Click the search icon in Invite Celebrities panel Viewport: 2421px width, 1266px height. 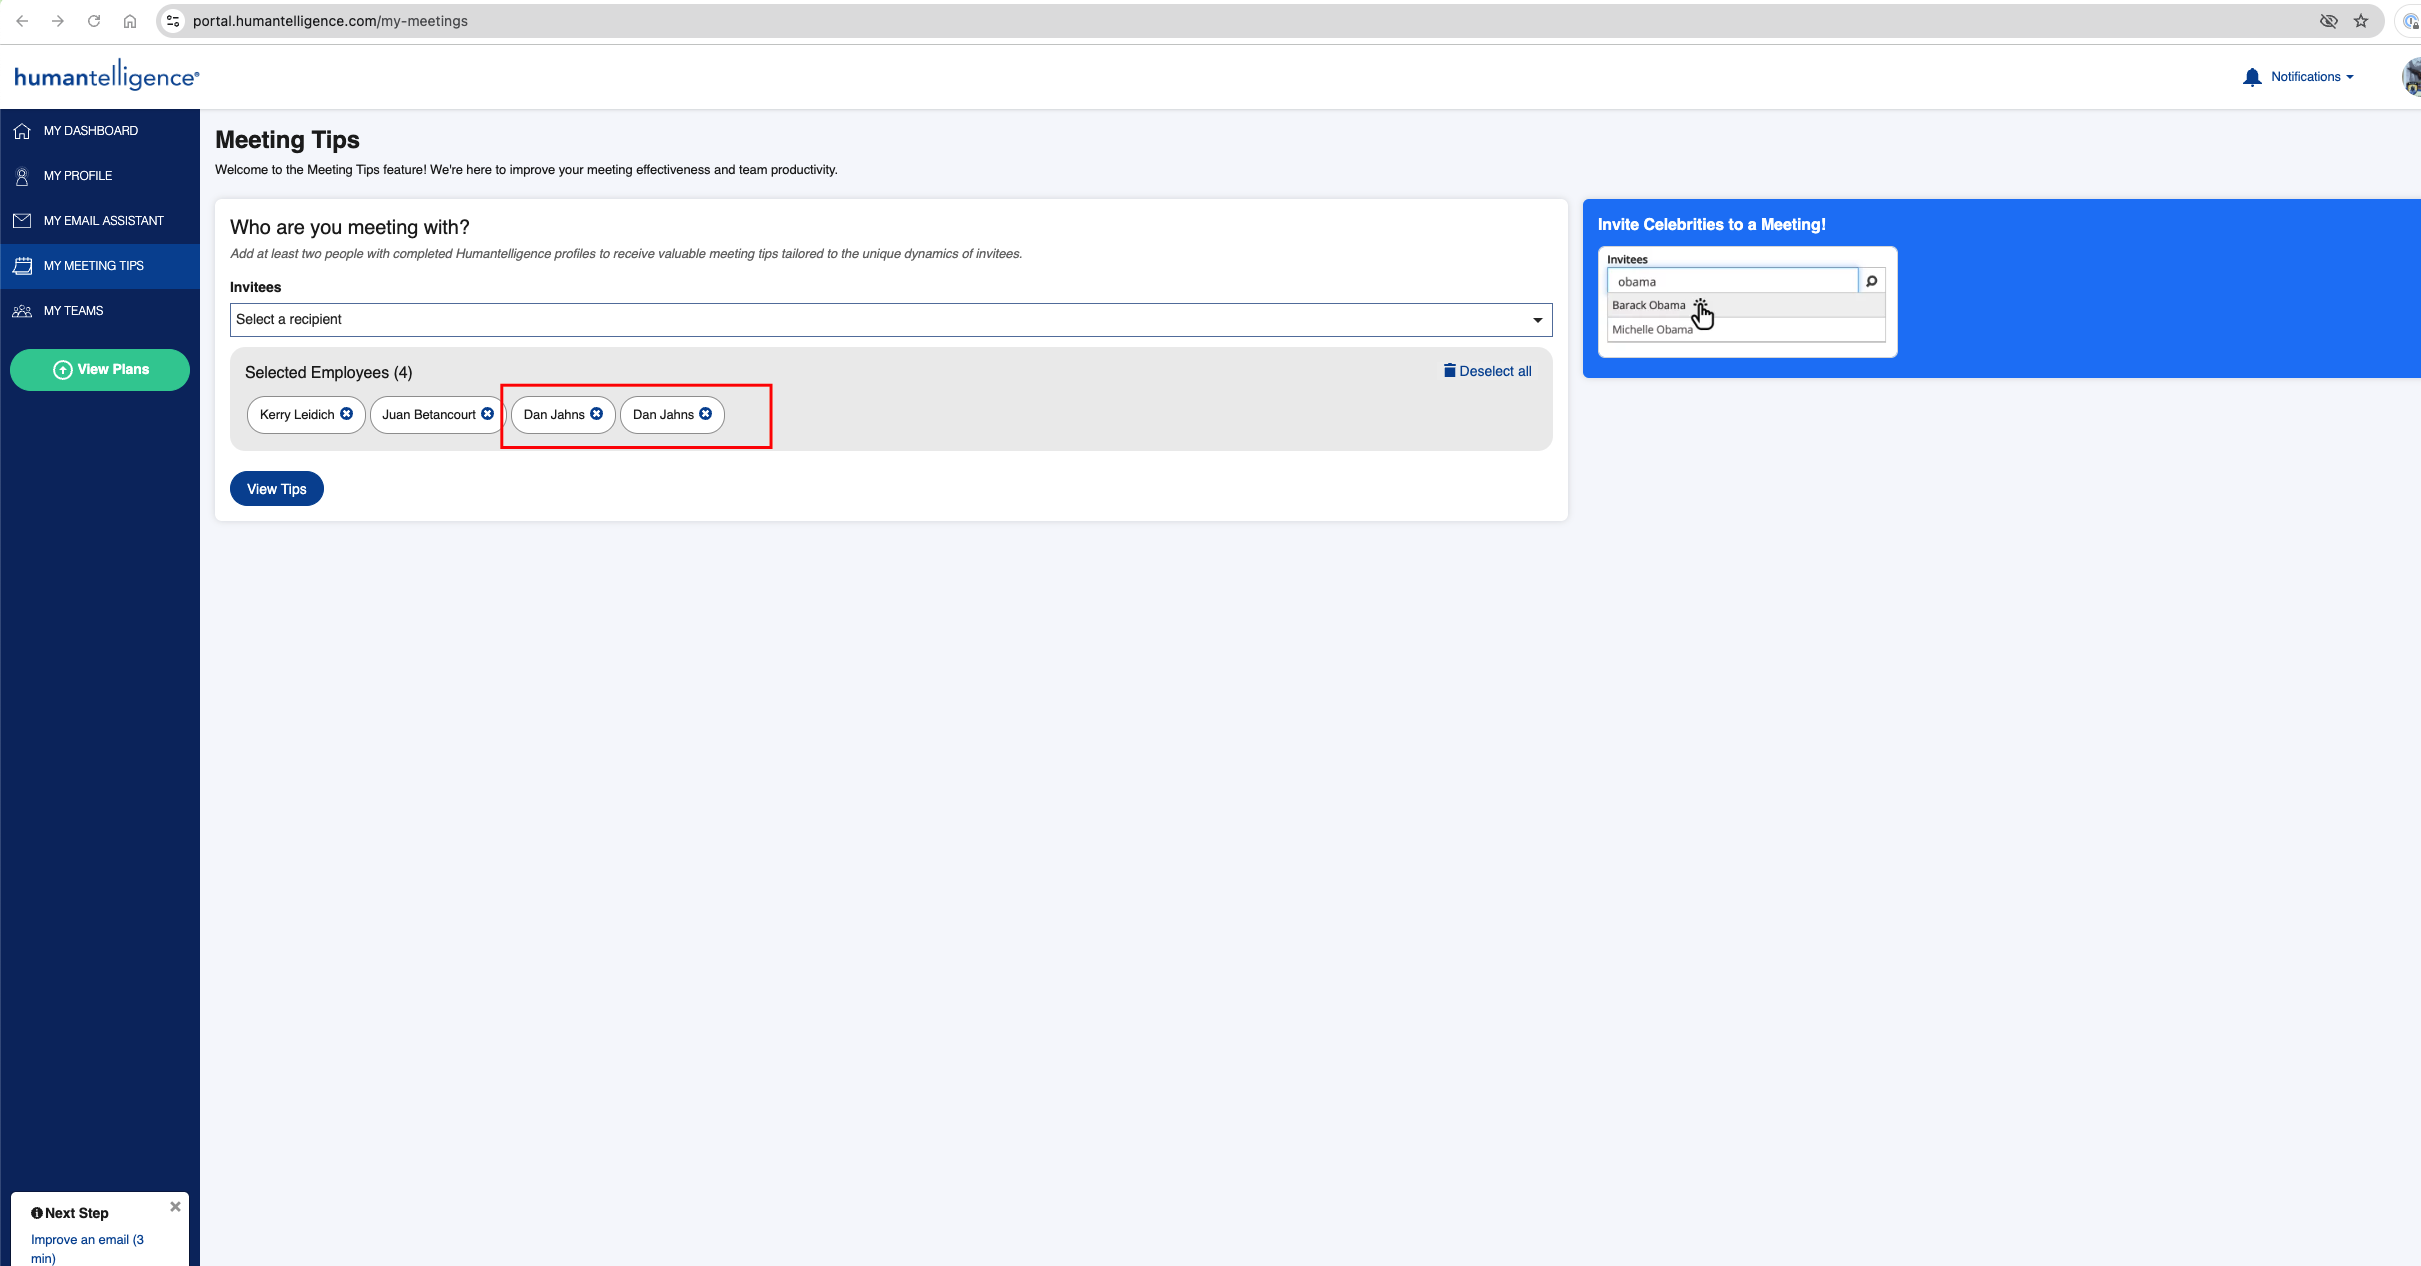[x=1872, y=282]
